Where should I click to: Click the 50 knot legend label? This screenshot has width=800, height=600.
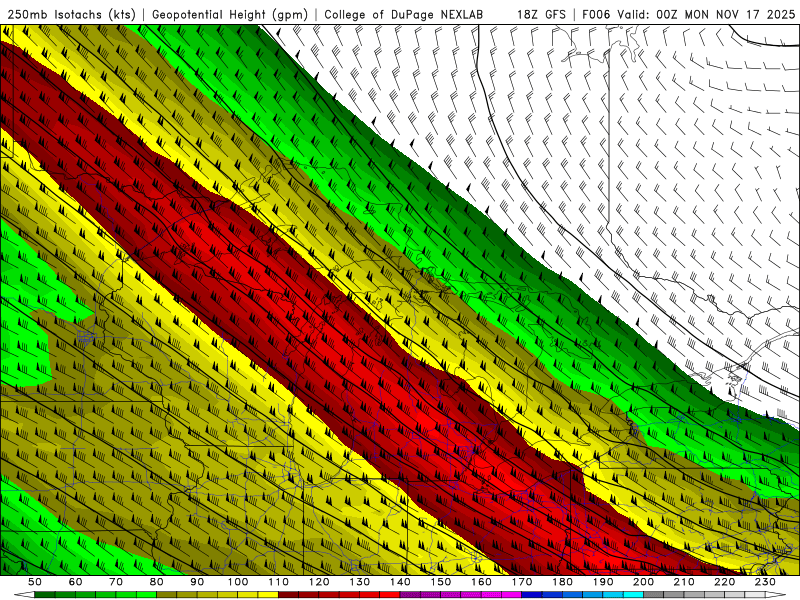click(35, 582)
